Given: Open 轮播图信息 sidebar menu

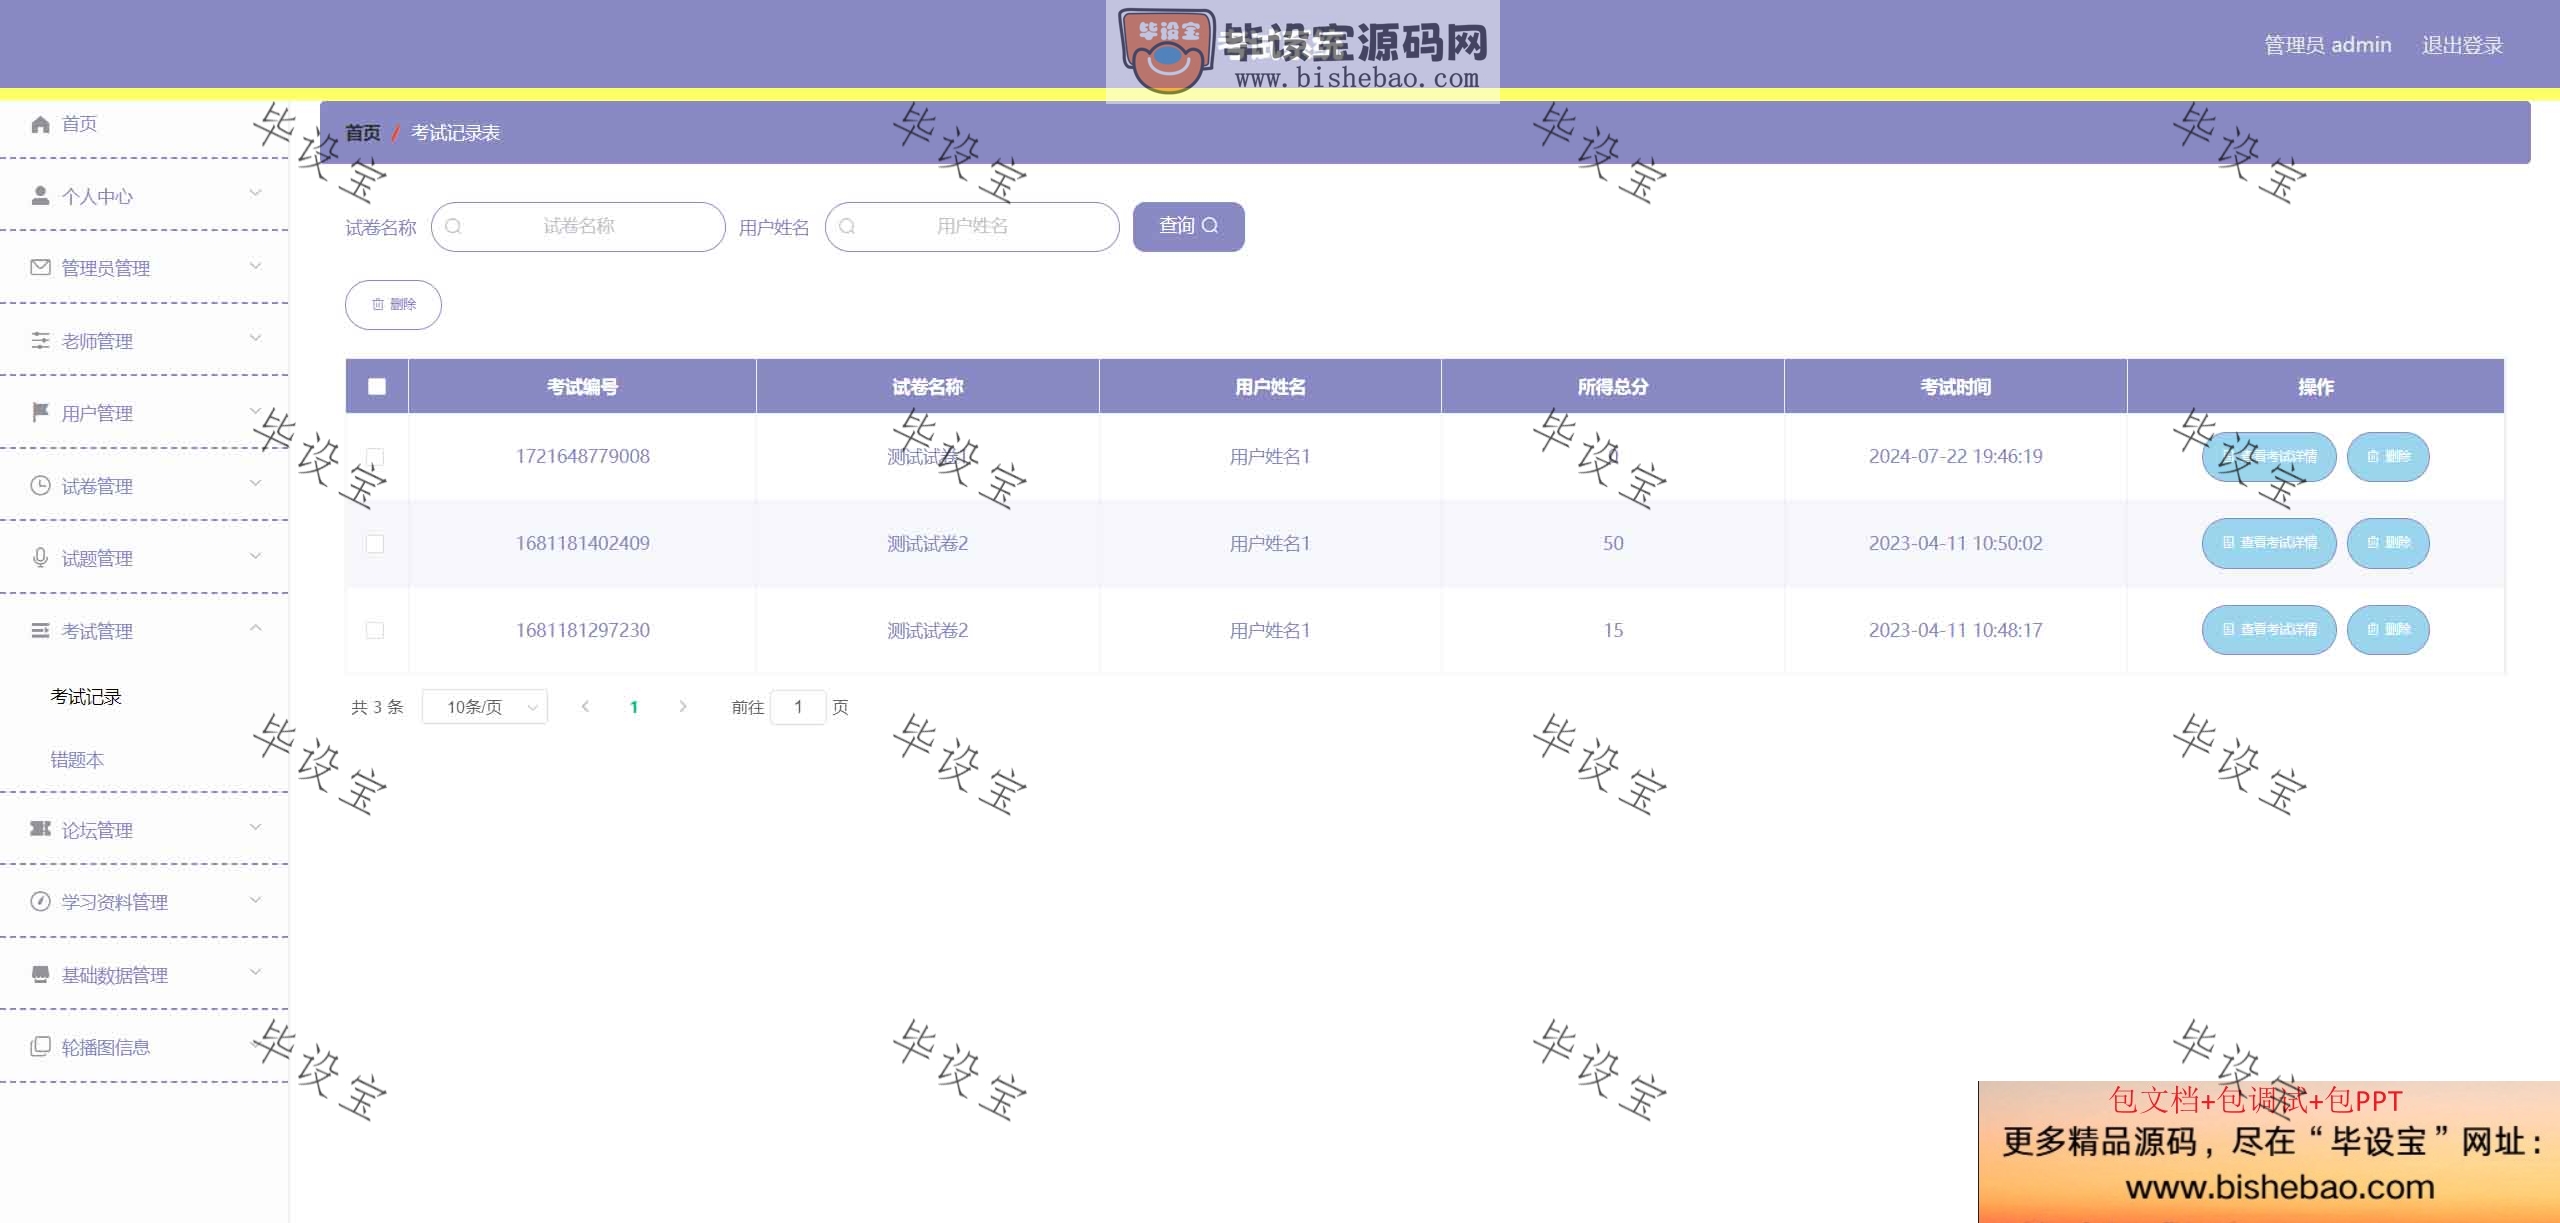Looking at the screenshot, I should [x=144, y=1047].
